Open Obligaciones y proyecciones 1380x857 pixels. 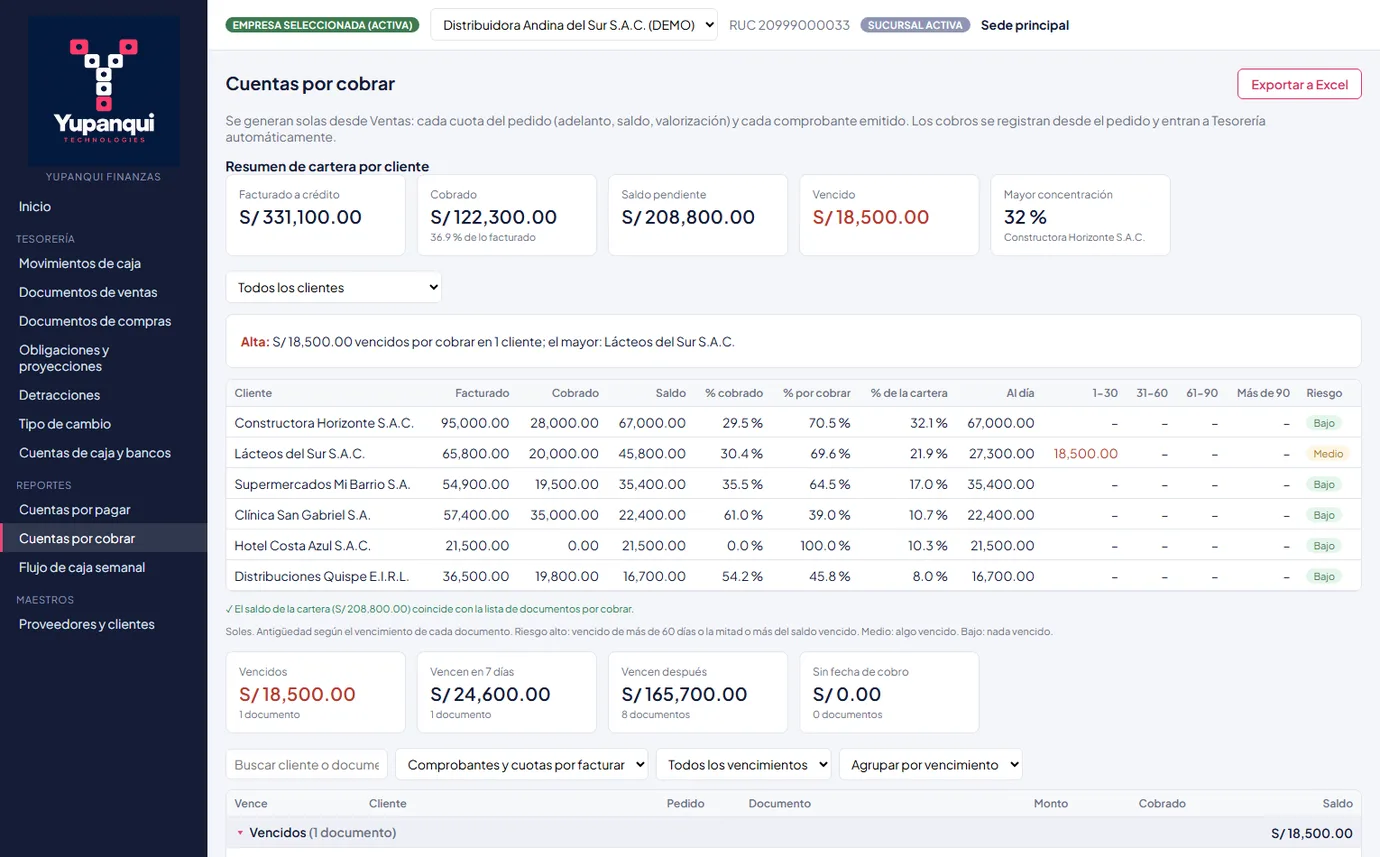coord(64,358)
